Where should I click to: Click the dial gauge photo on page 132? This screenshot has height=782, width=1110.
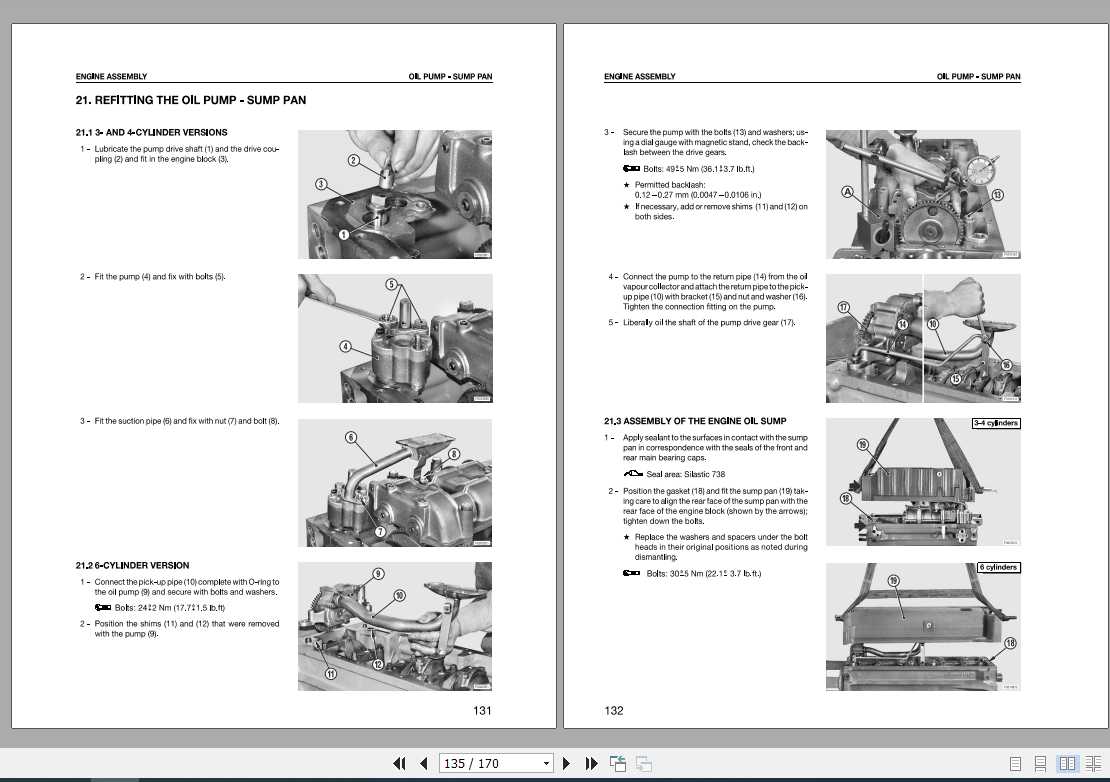(x=922, y=193)
